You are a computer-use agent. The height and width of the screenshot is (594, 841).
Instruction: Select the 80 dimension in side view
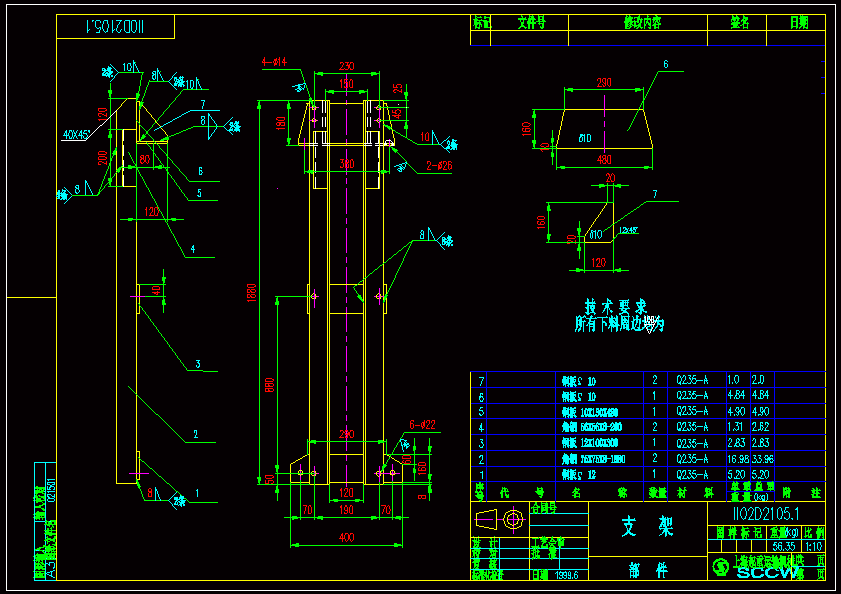145,159
